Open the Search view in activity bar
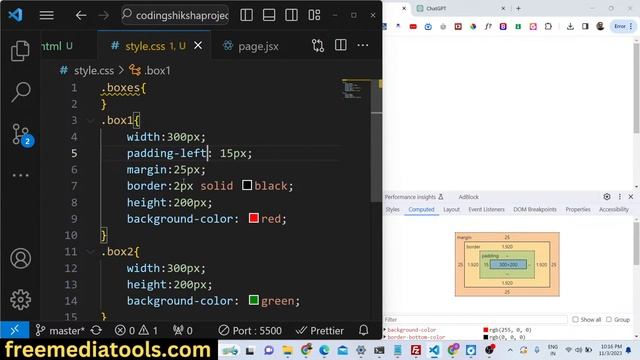640x360 pixels. click(x=20, y=92)
